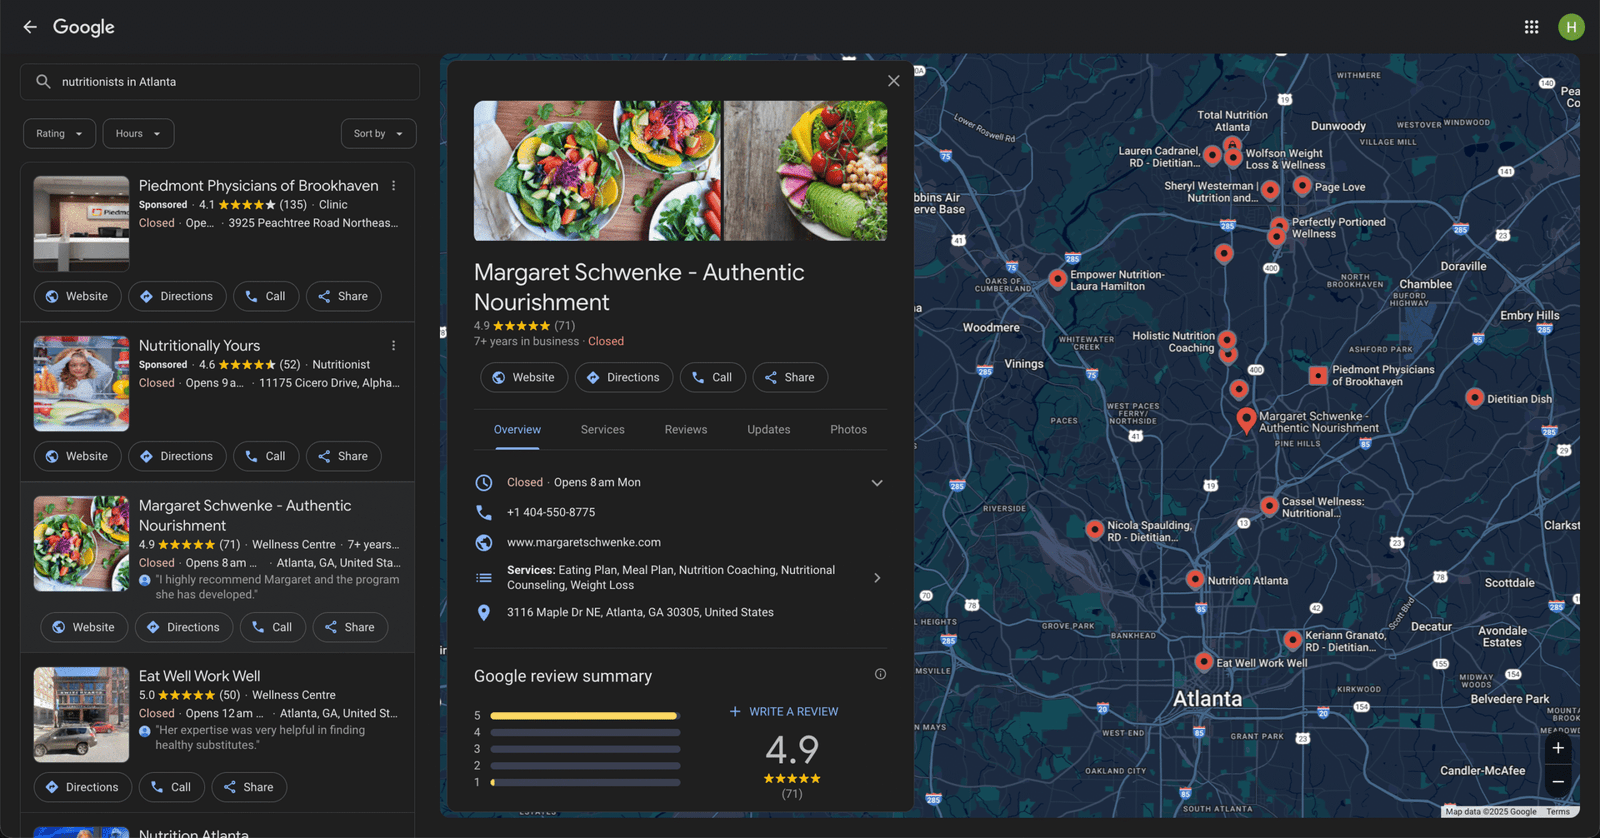Call Eat Well Work Well listing

tap(171, 787)
